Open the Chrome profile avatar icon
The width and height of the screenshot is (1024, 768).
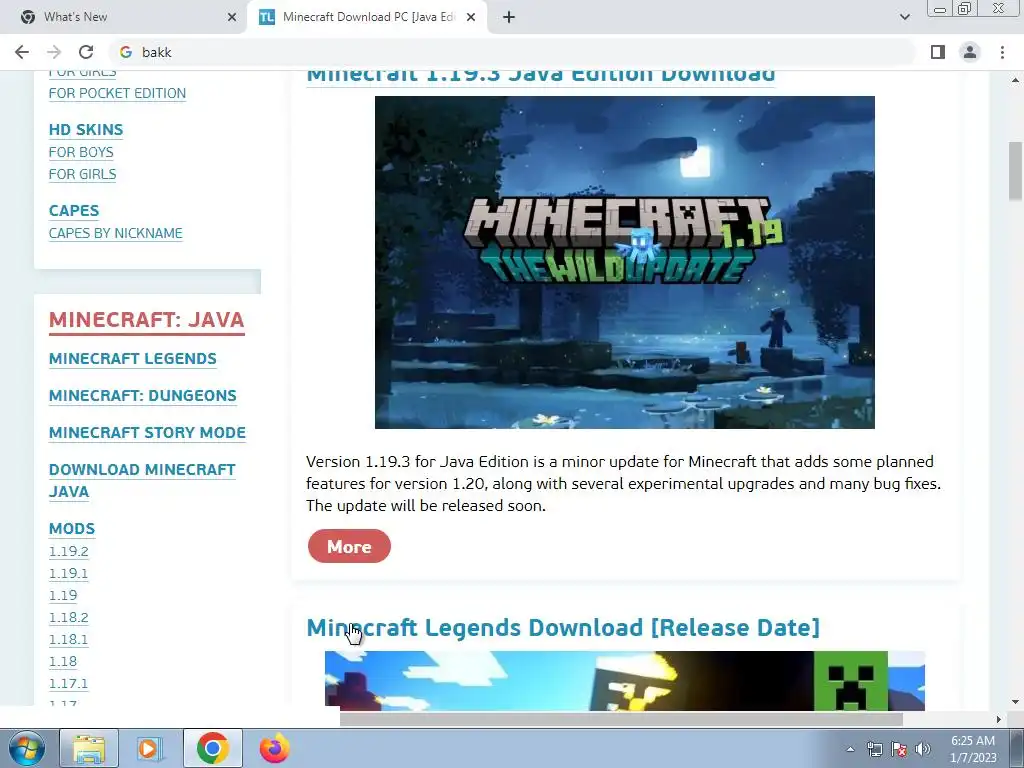tap(970, 52)
